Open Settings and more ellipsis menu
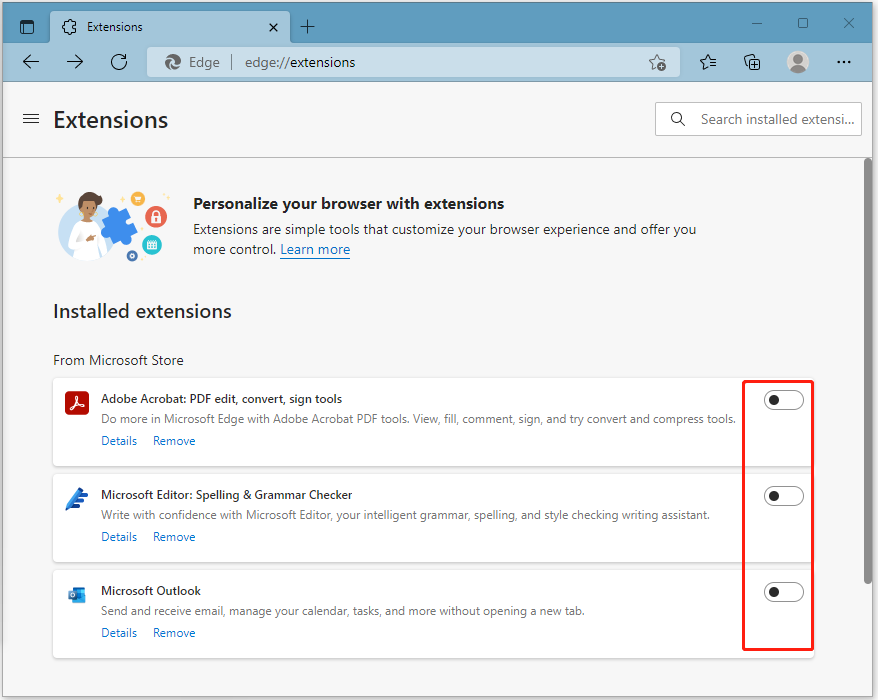The width and height of the screenshot is (878, 700). 843,62
